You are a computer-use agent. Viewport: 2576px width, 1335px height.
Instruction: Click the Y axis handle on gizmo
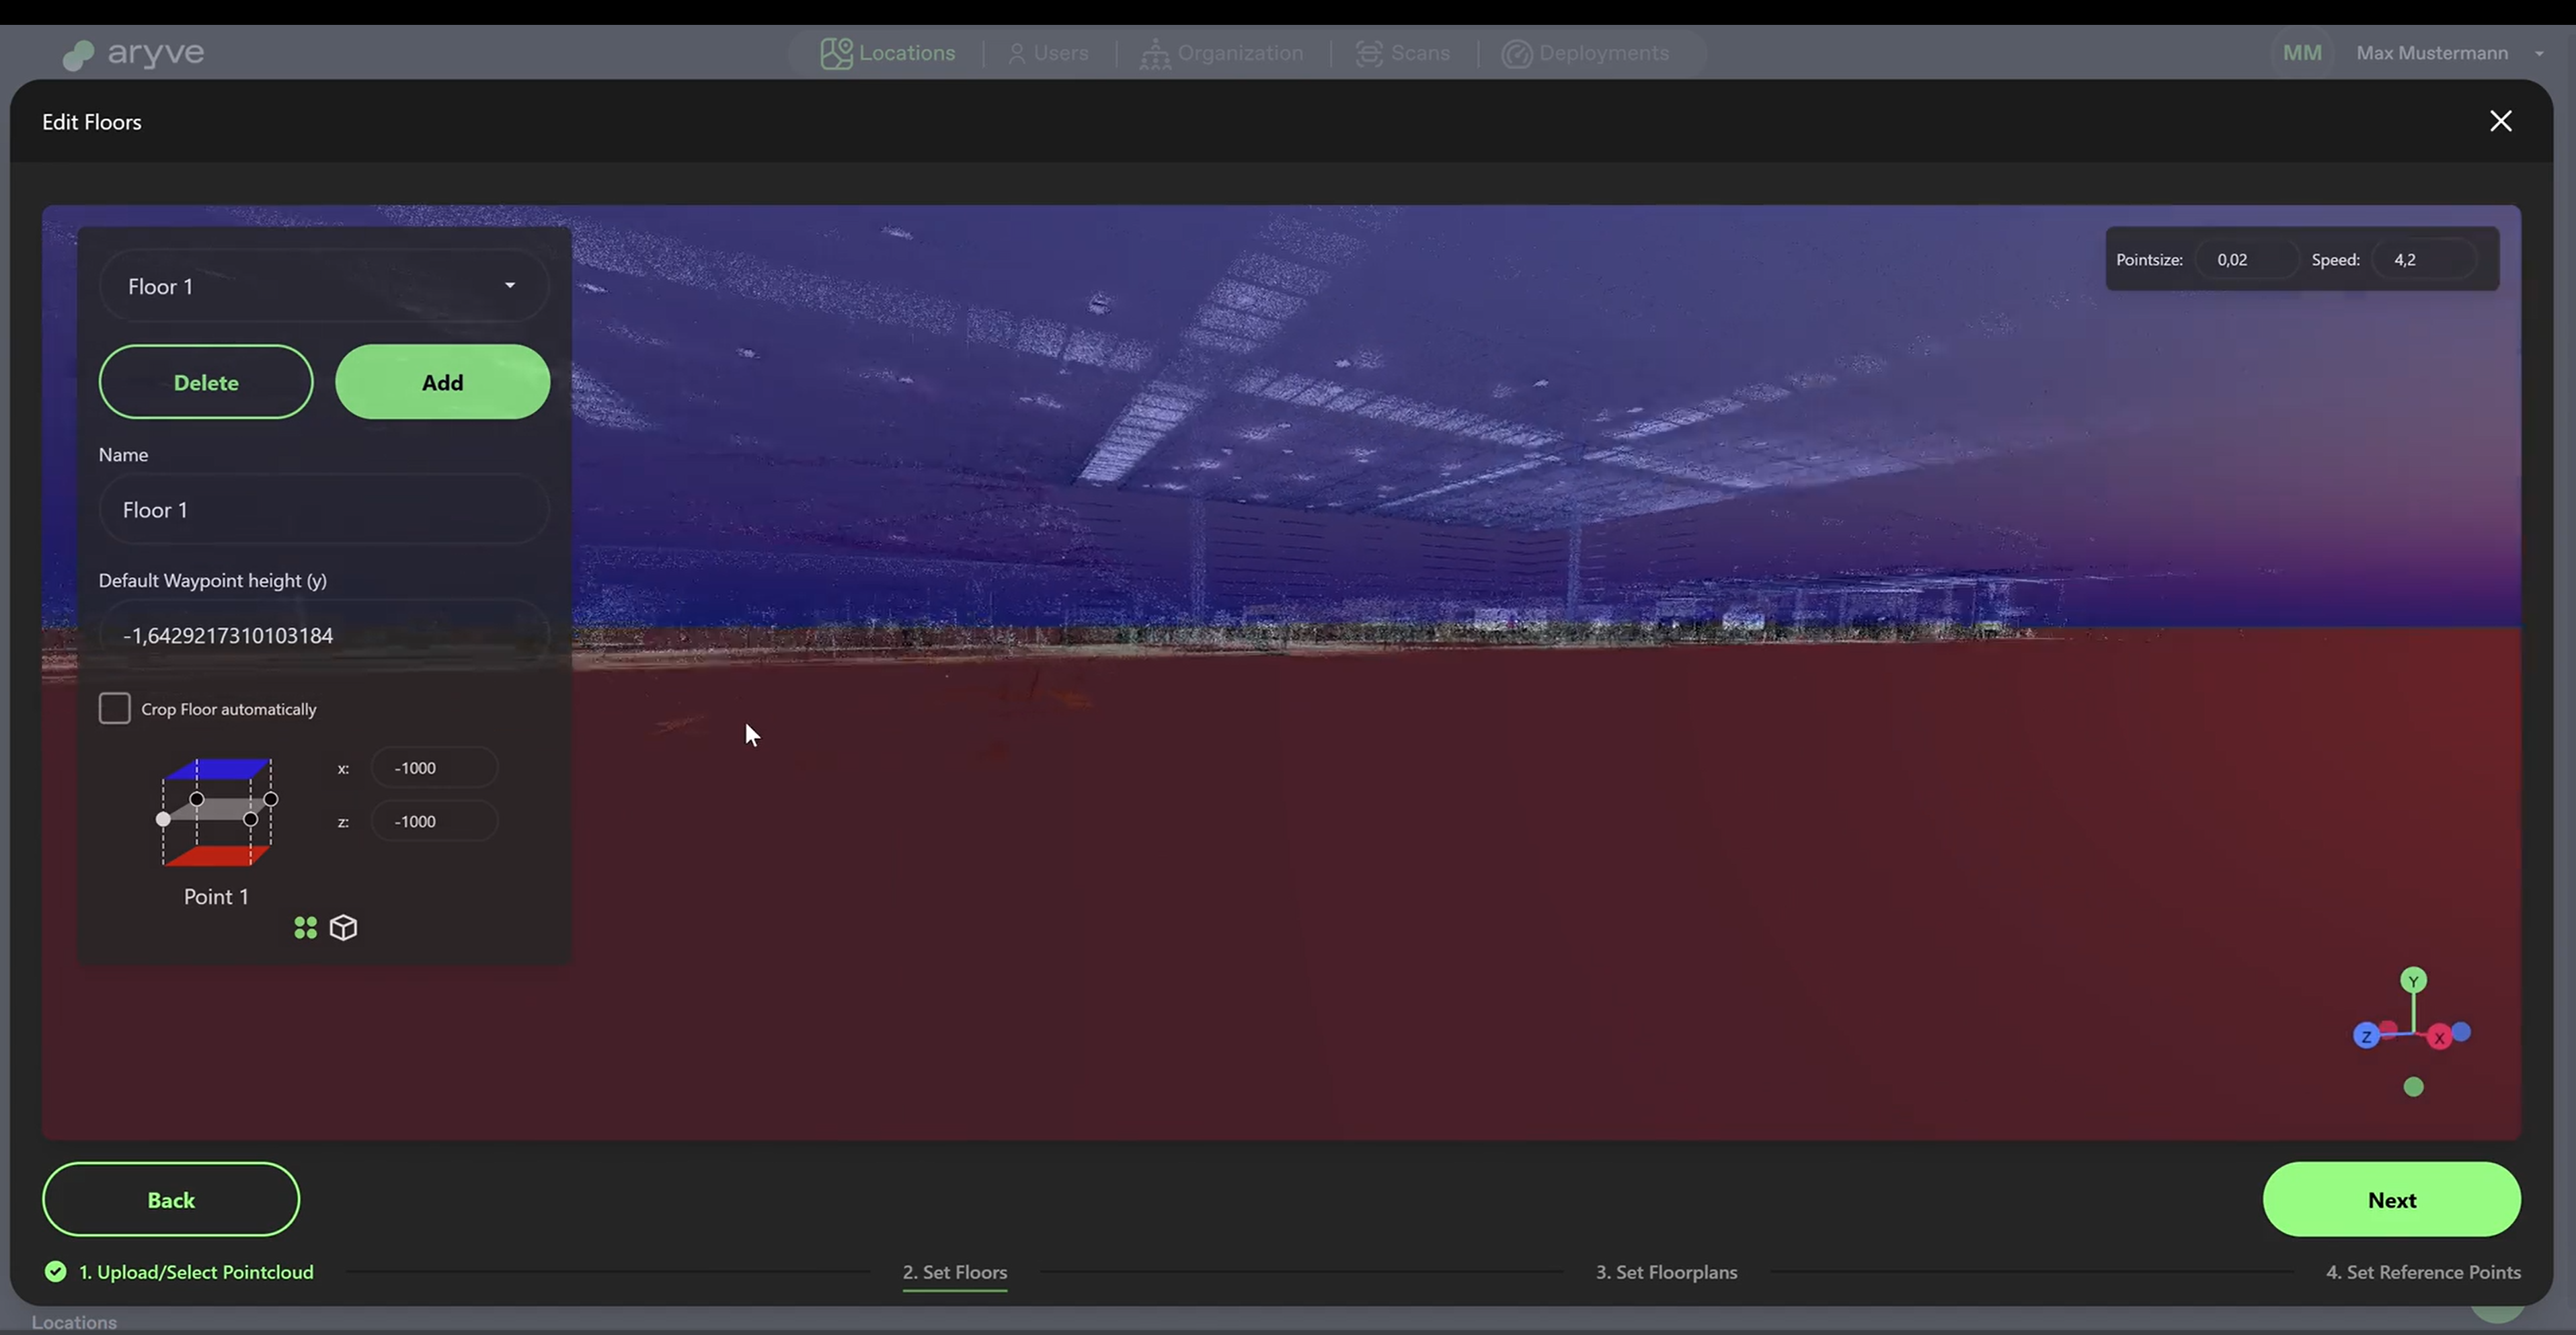[x=2413, y=981]
